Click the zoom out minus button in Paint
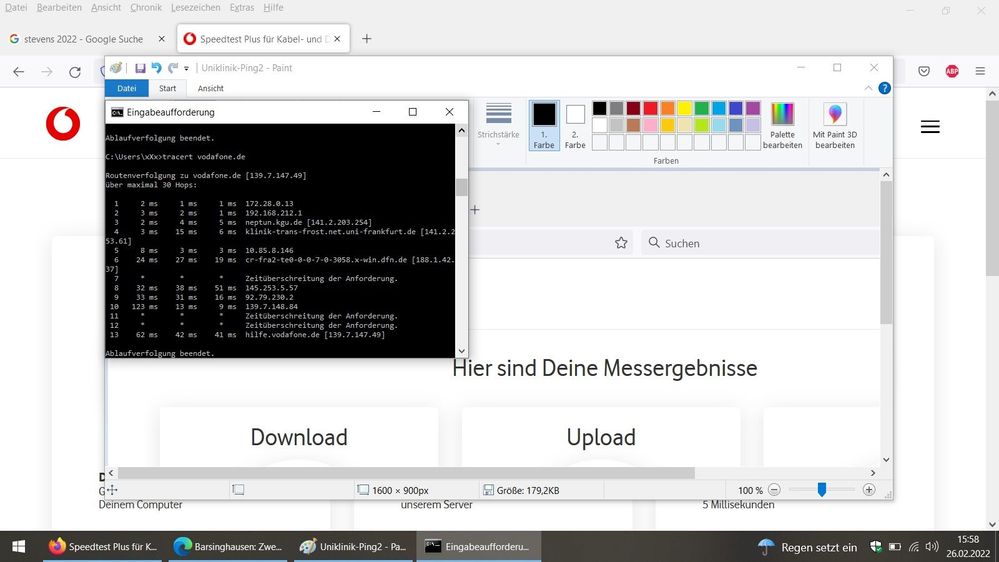 tap(774, 490)
